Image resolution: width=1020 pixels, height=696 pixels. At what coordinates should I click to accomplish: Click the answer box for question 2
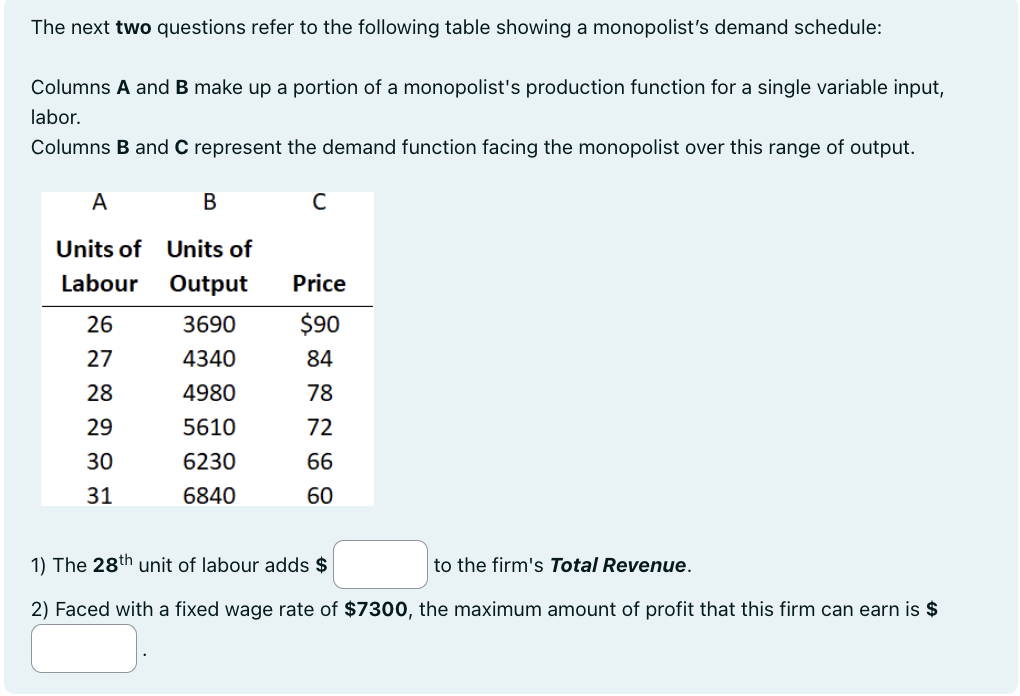(x=83, y=648)
